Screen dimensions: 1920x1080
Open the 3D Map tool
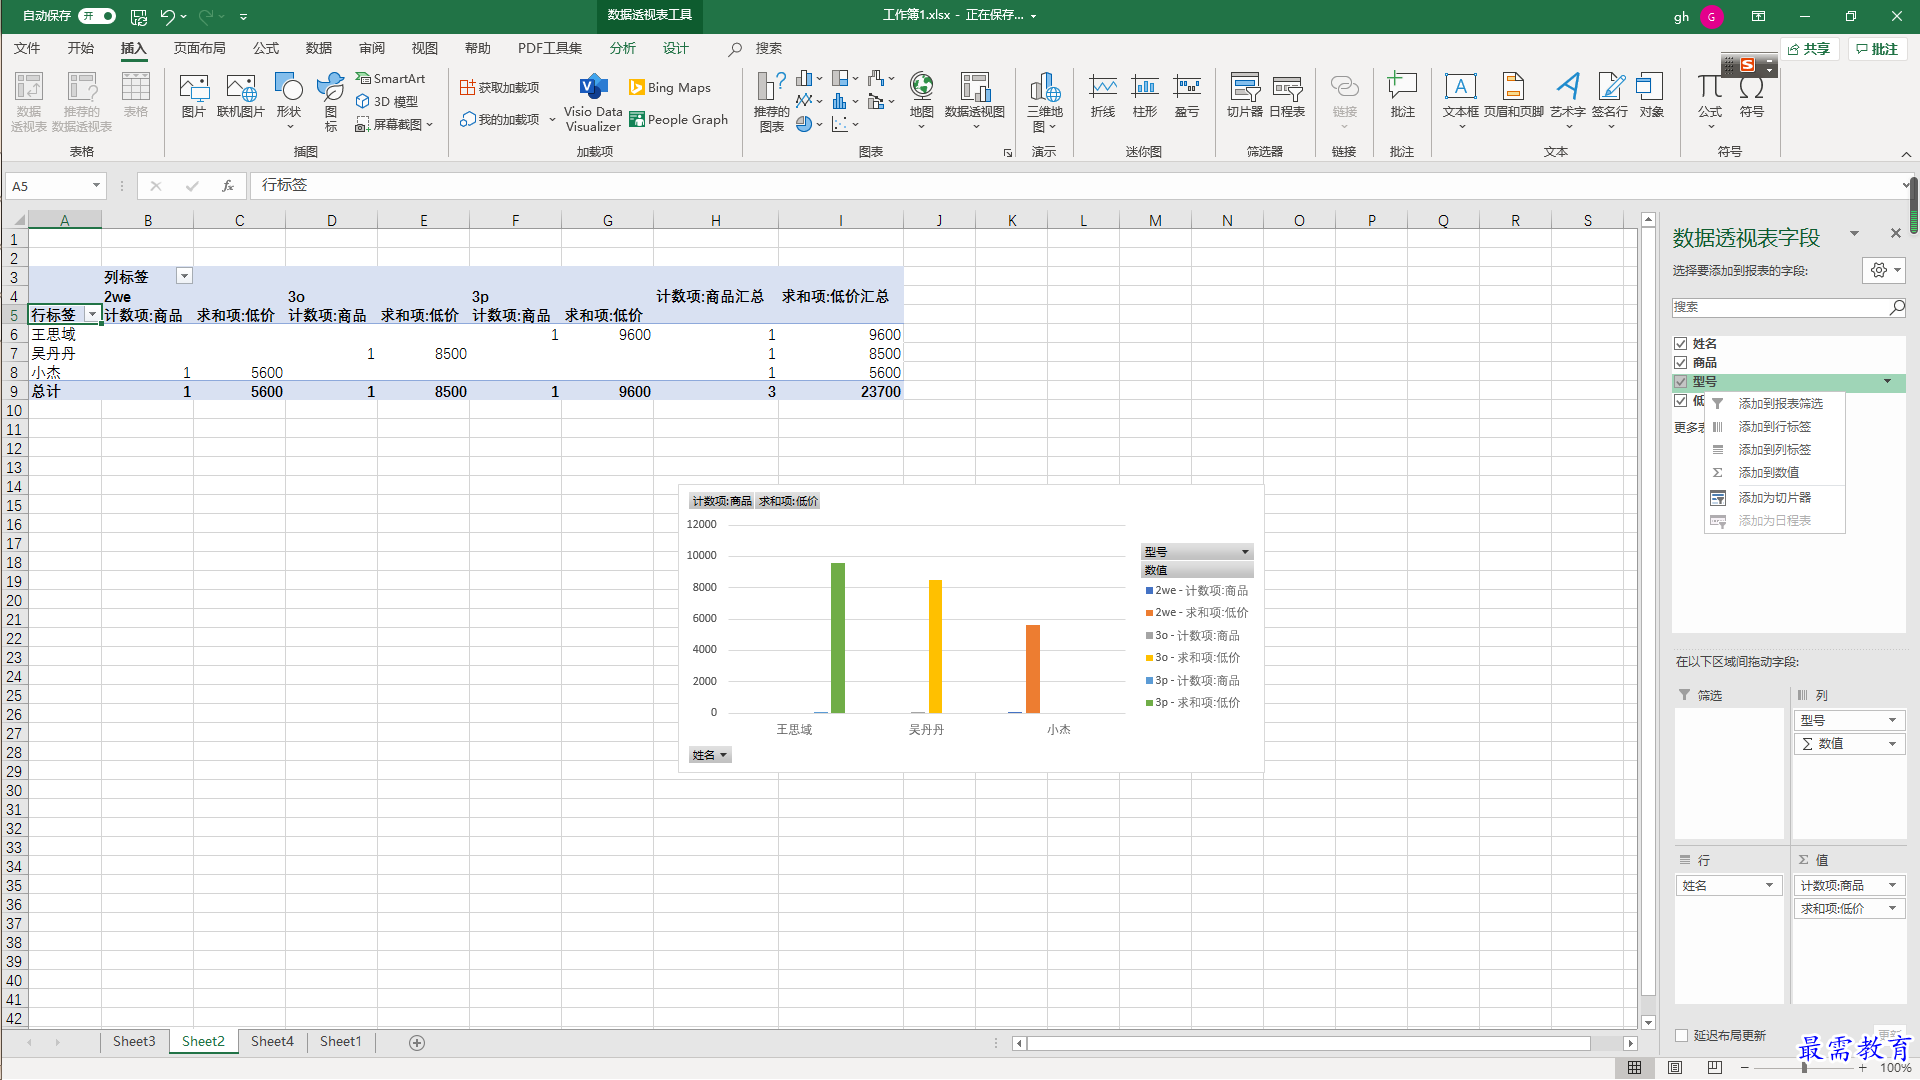coord(1045,102)
